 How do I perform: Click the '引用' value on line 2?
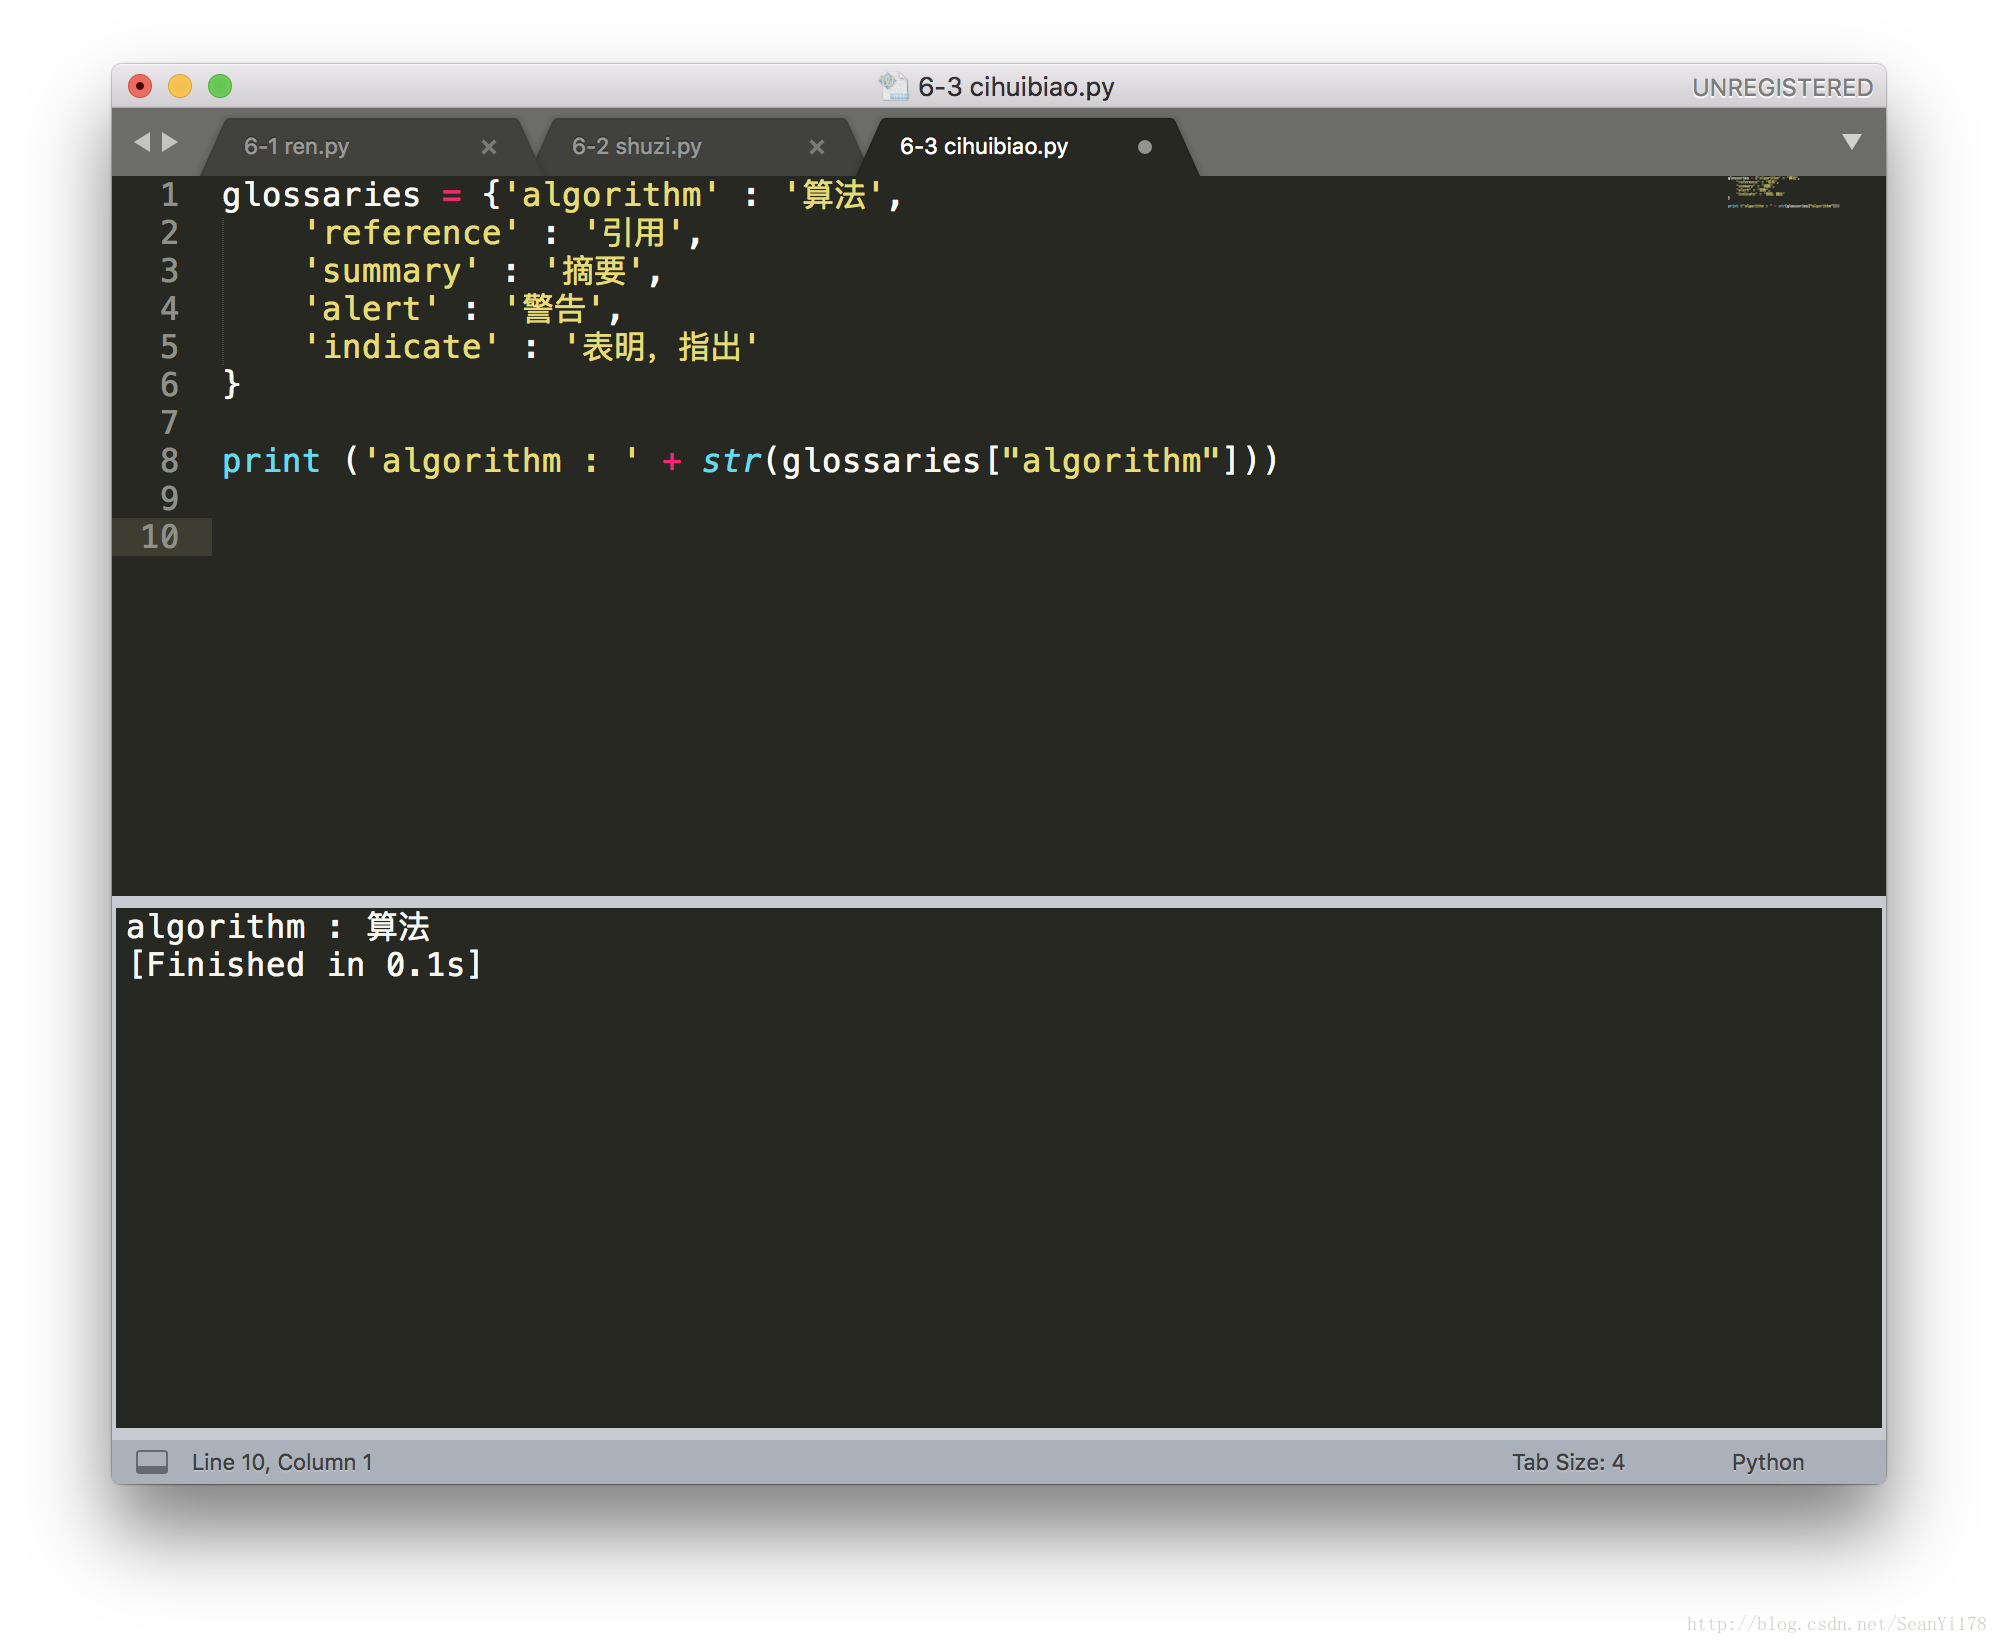coord(633,233)
